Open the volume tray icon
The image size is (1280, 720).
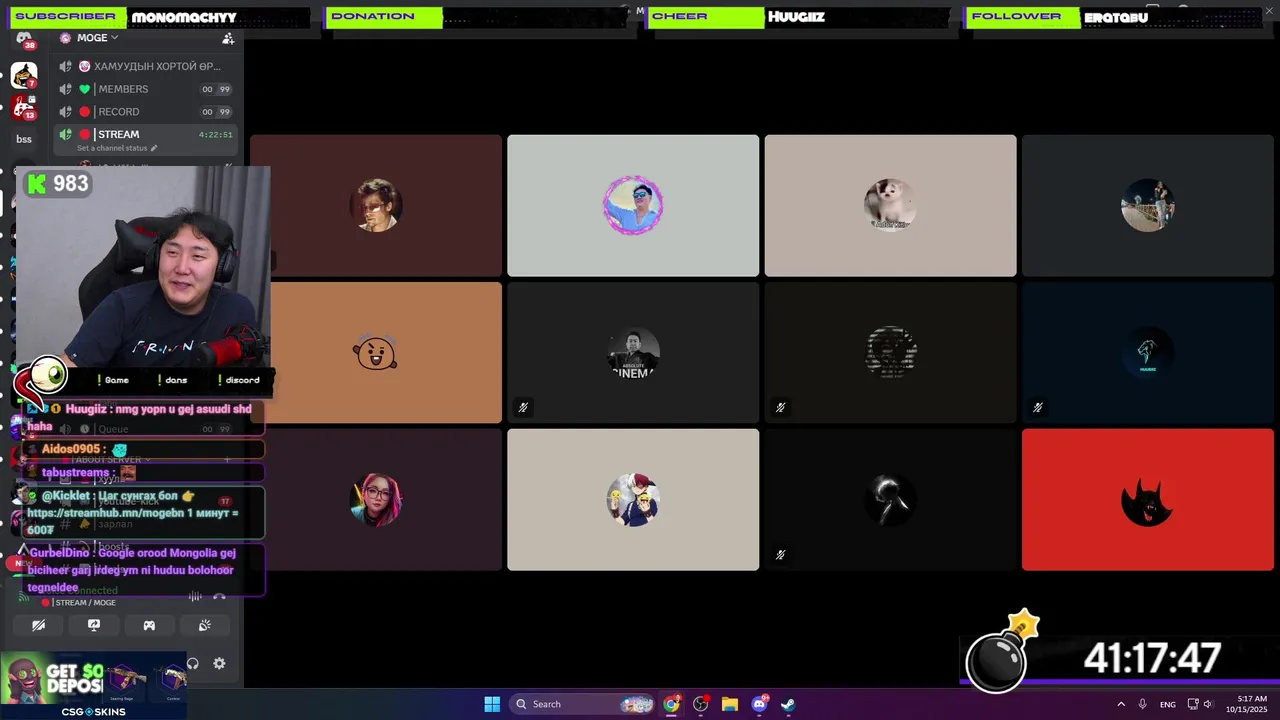click(1208, 704)
